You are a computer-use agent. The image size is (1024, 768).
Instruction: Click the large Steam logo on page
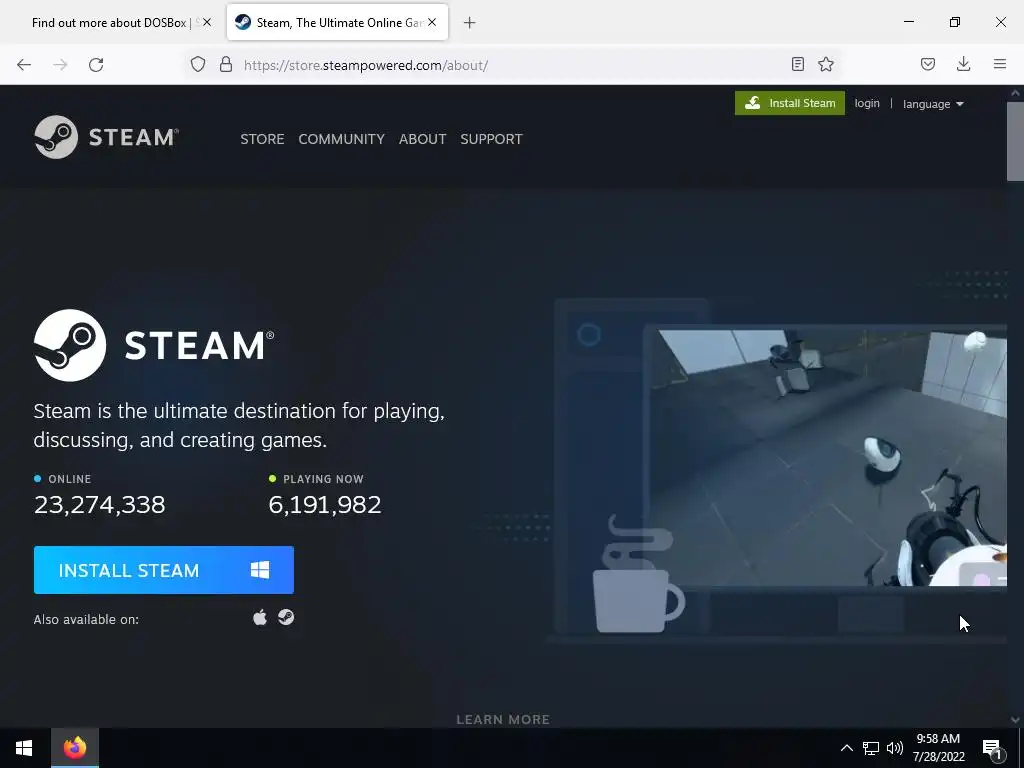(154, 345)
